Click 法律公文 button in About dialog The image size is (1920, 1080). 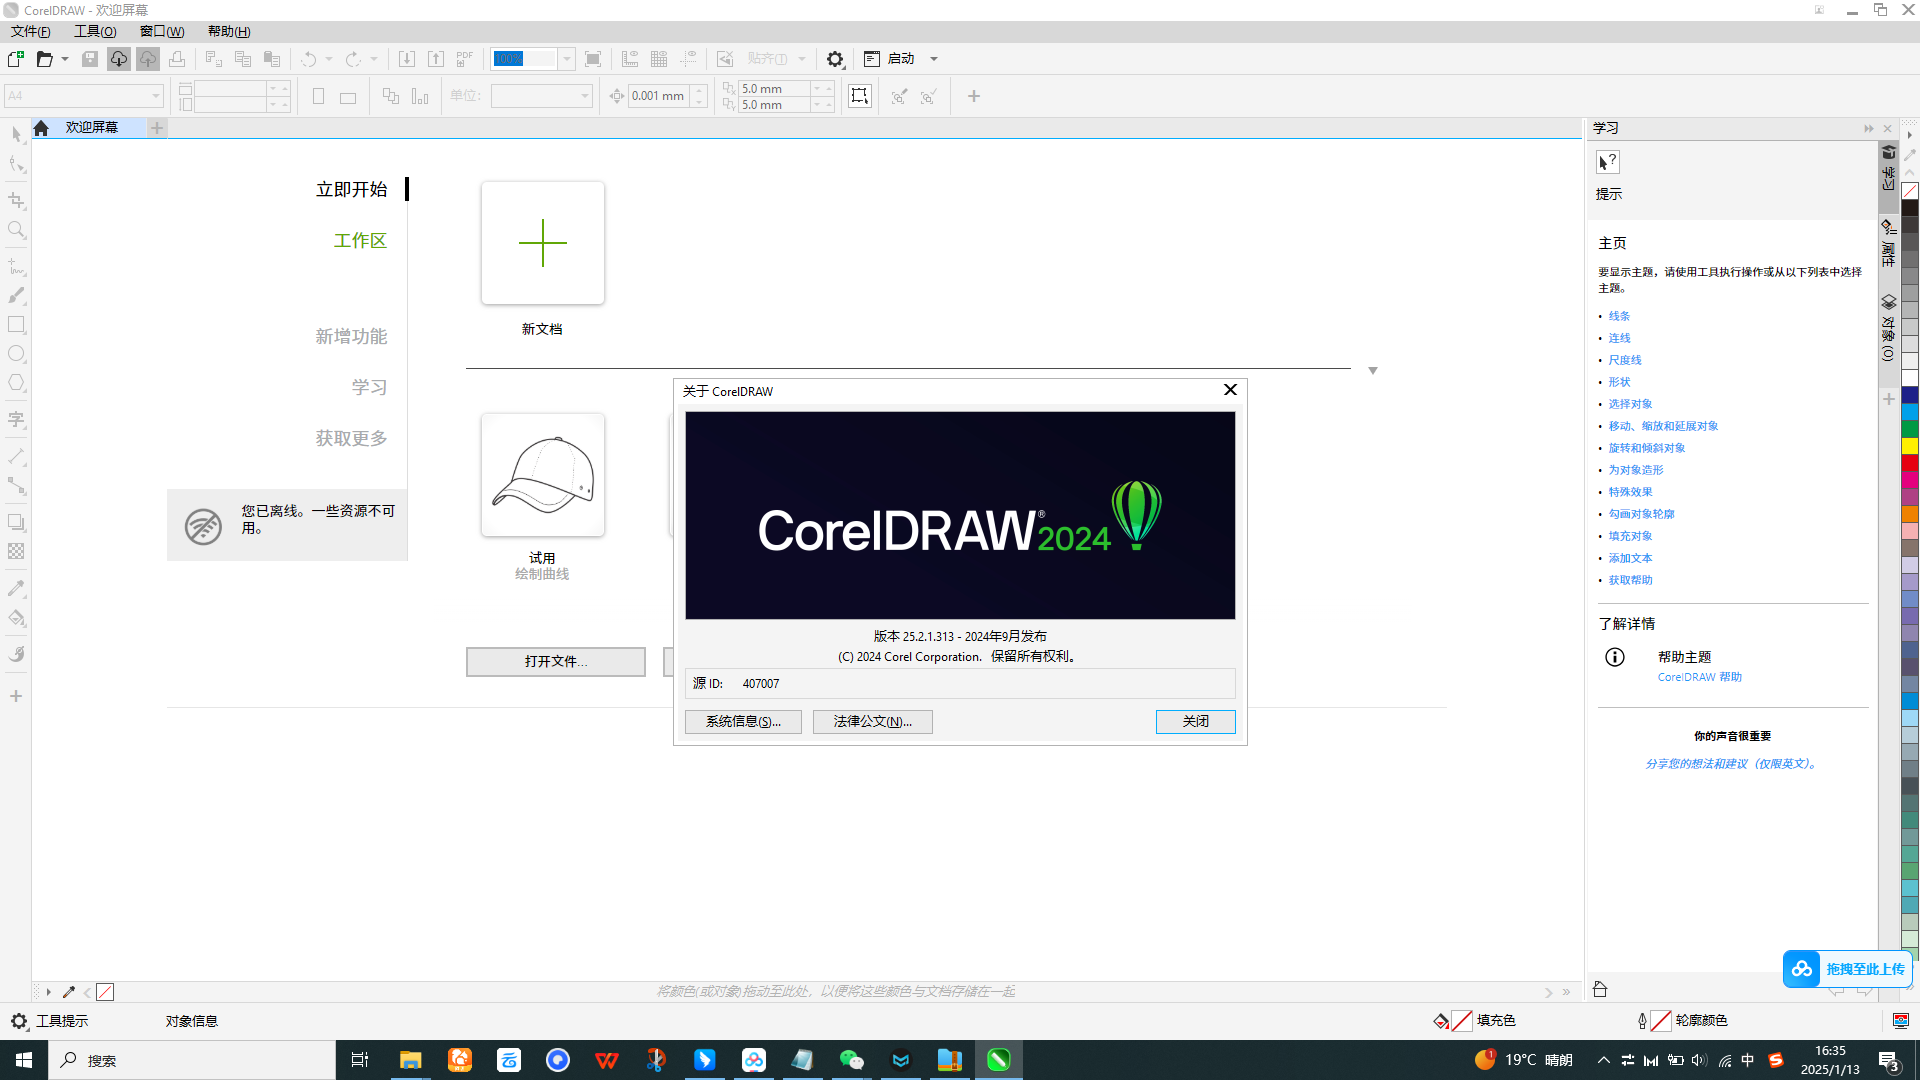(x=873, y=721)
